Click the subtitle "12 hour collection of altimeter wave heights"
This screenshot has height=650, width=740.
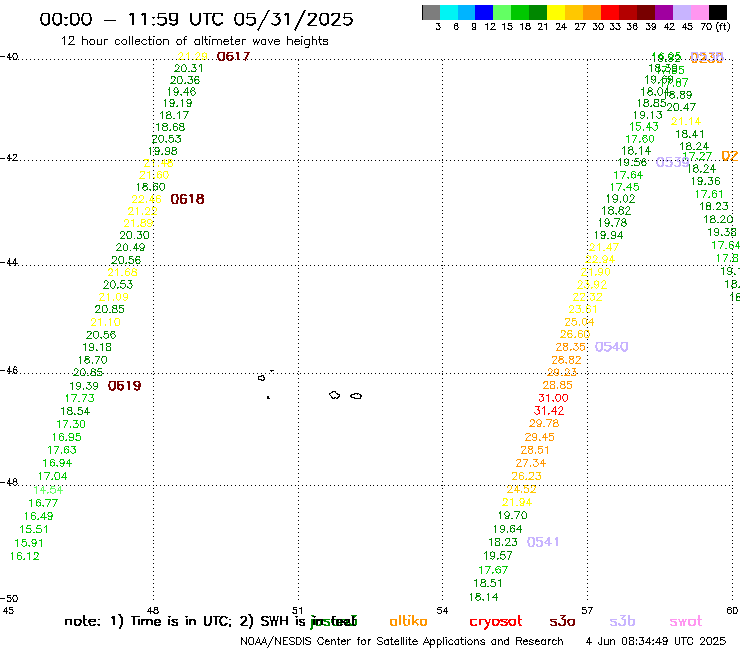click(194, 41)
